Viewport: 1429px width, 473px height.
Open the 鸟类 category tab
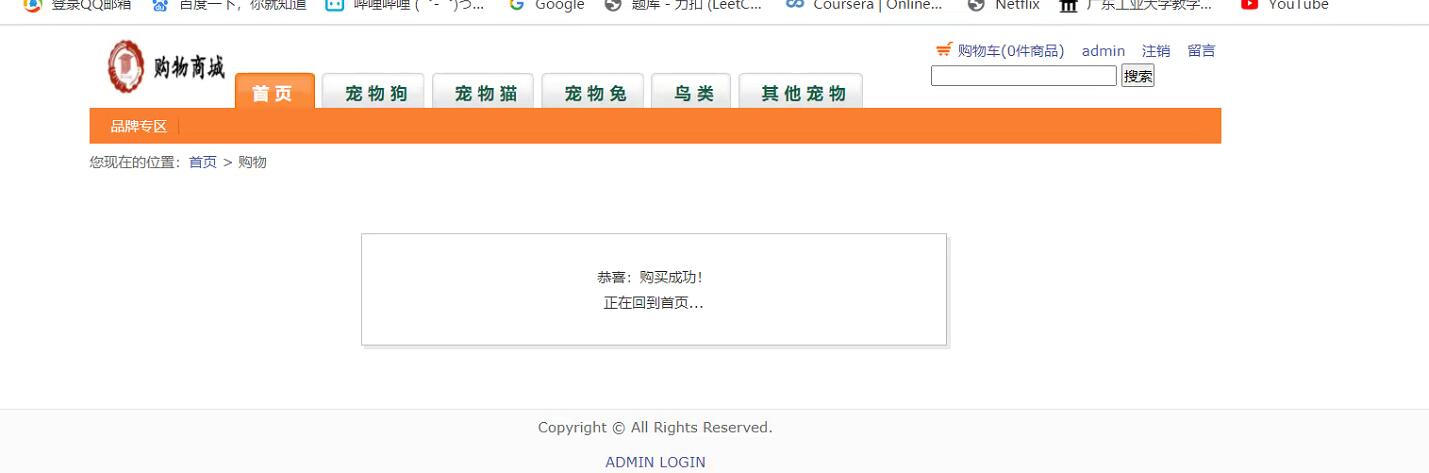[x=693, y=93]
